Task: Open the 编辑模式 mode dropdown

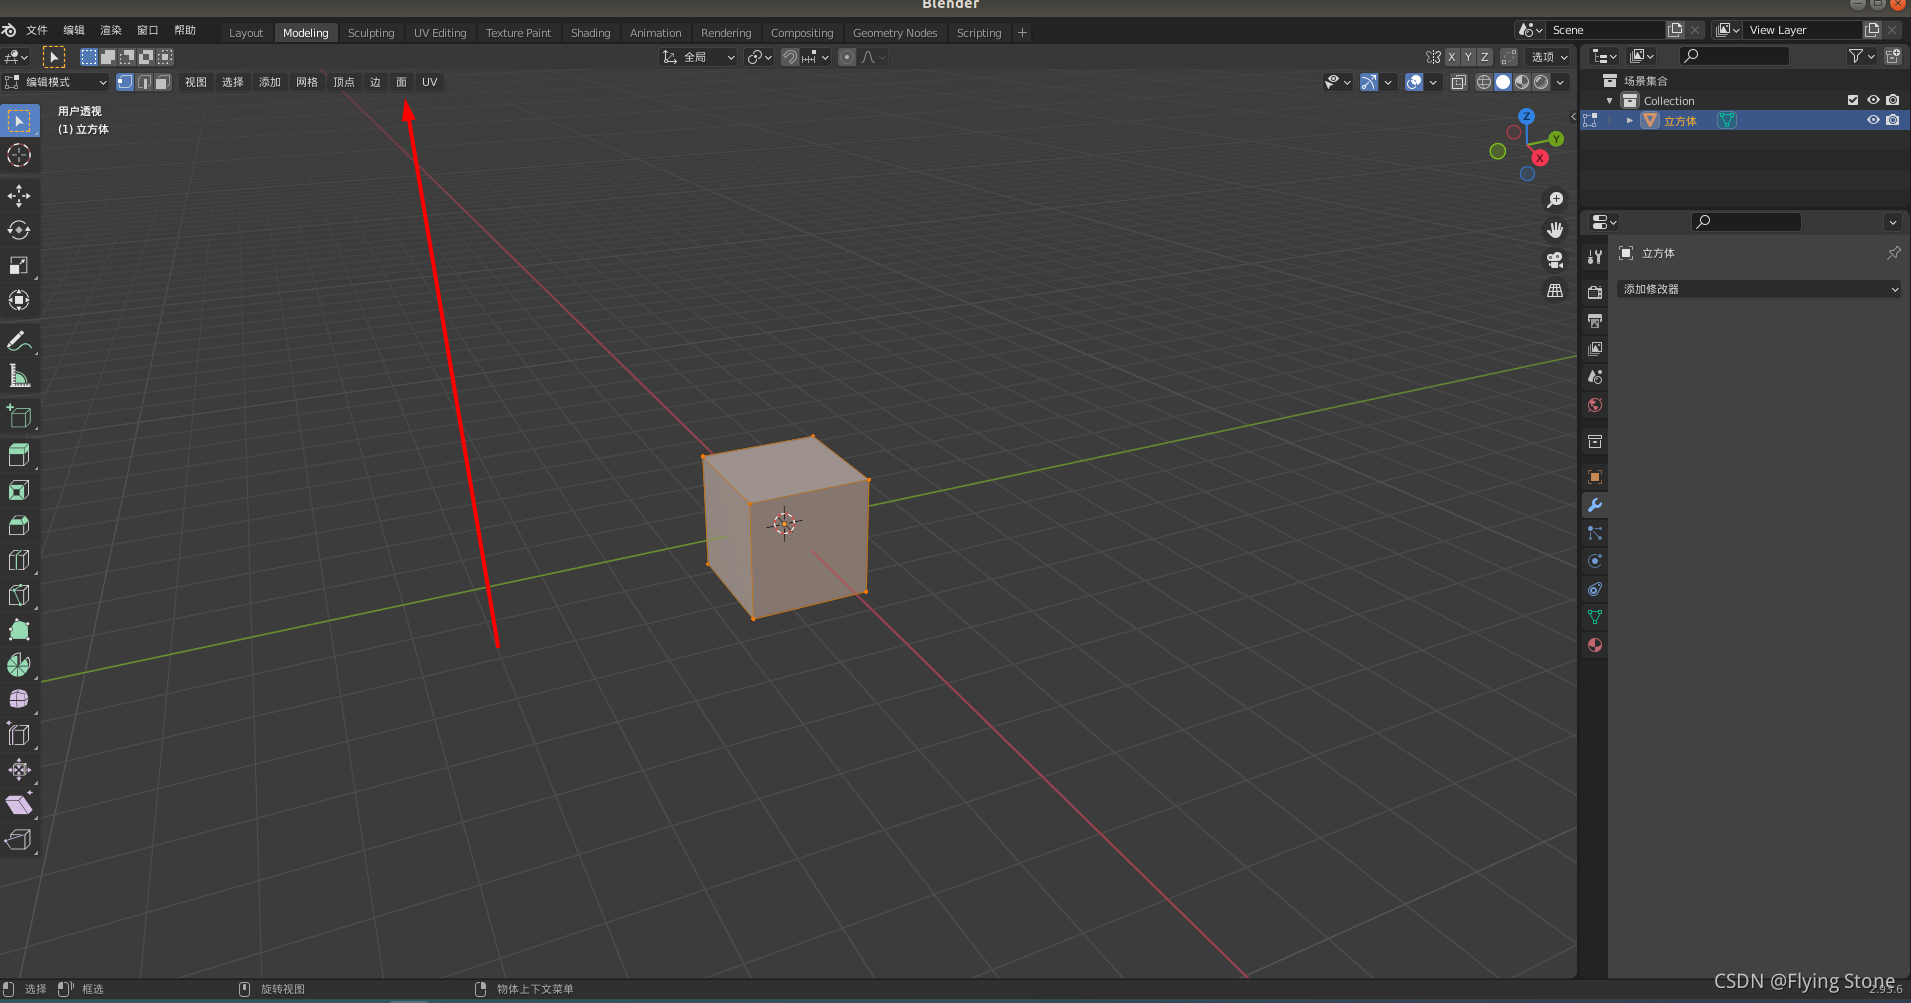Action: pyautogui.click(x=56, y=82)
